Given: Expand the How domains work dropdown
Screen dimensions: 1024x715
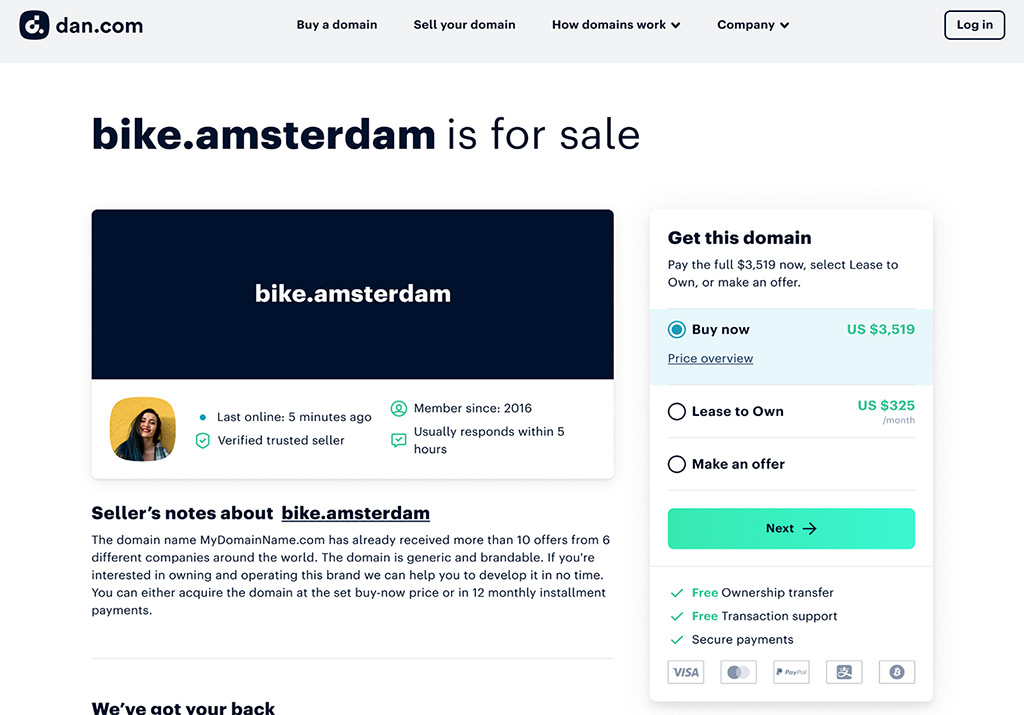Looking at the screenshot, I should pos(616,25).
